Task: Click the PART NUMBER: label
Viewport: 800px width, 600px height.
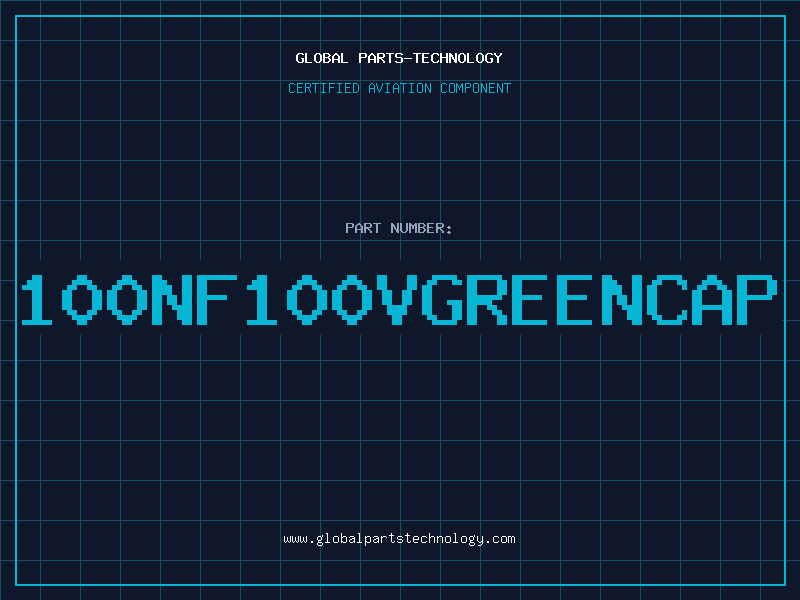Action: coord(399,228)
